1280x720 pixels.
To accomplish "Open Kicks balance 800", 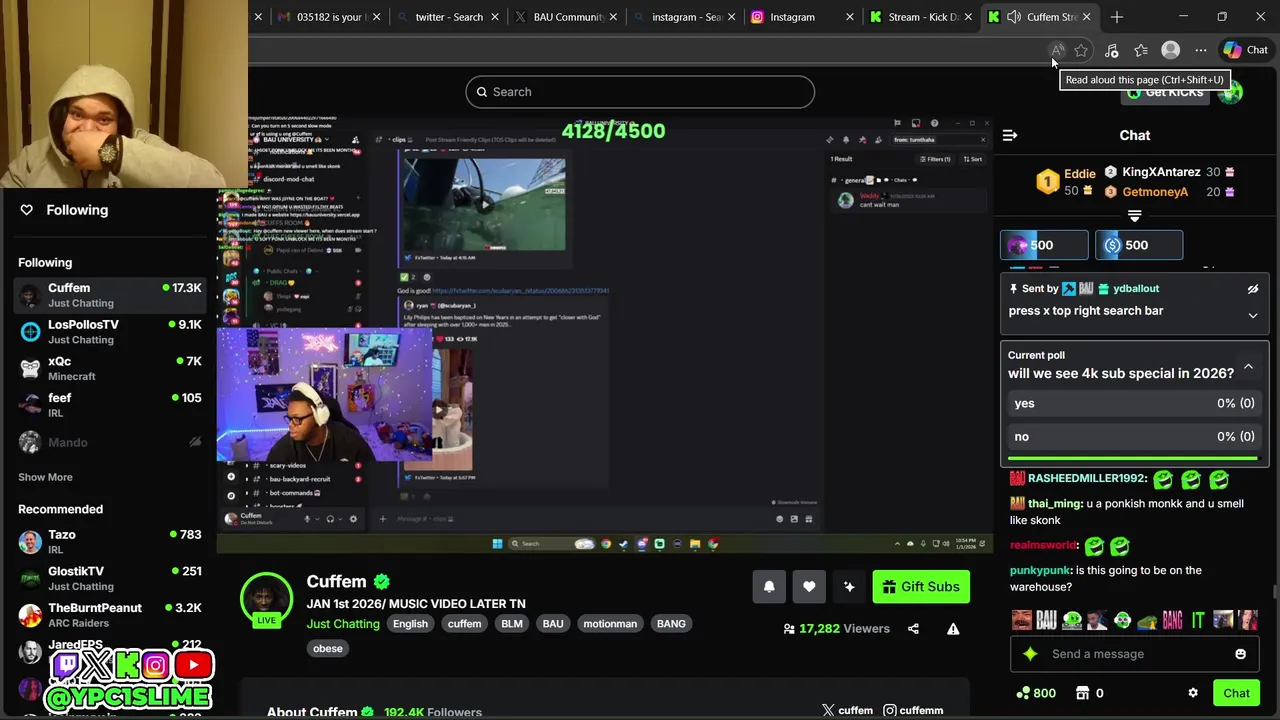I will click(x=1036, y=693).
